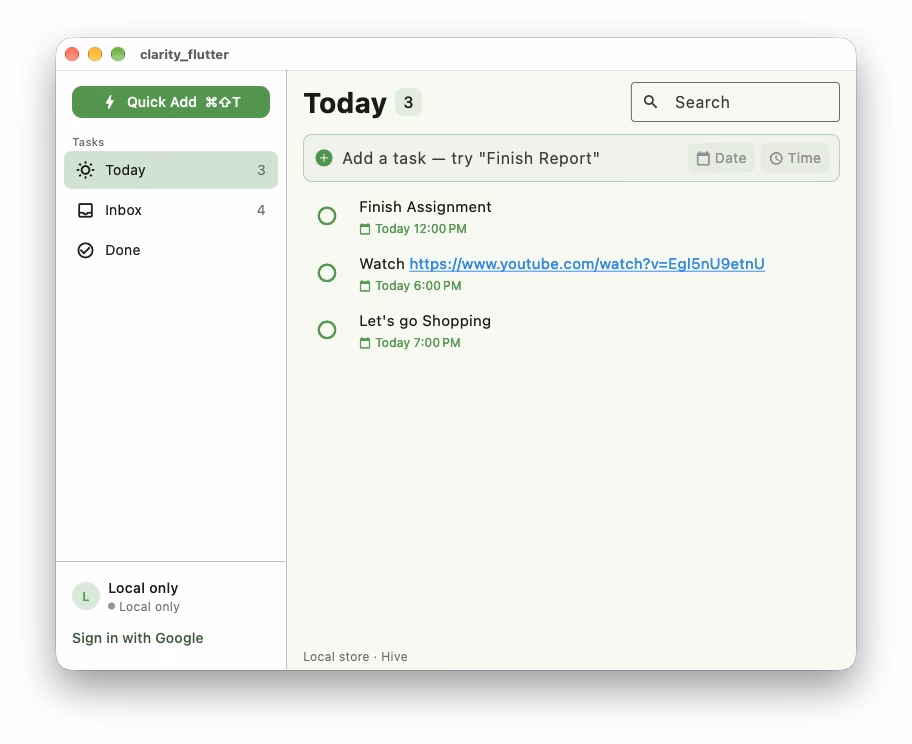Click the gray Local only sync status
The image size is (912, 744).
click(149, 607)
